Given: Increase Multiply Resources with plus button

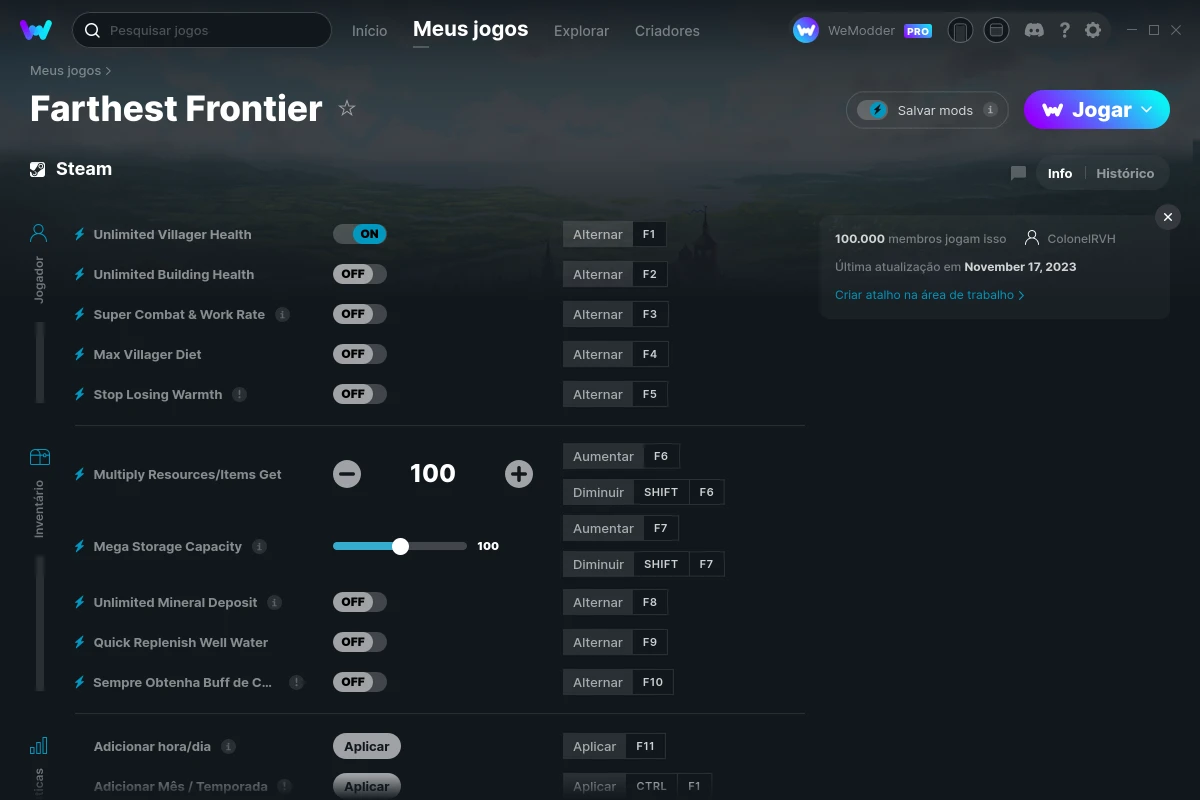Looking at the screenshot, I should pyautogui.click(x=519, y=474).
